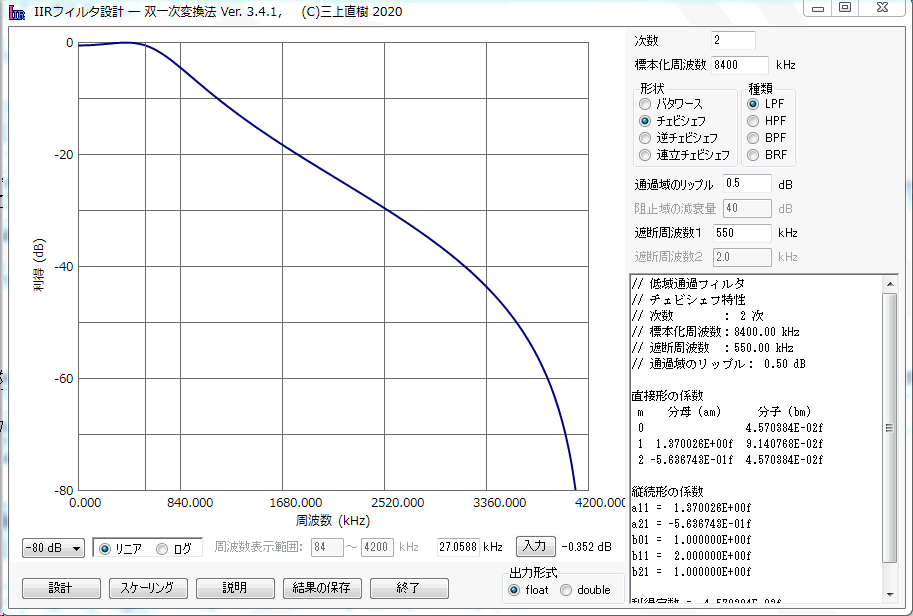Select the 逆チェビシェフ filter shape

click(x=646, y=138)
